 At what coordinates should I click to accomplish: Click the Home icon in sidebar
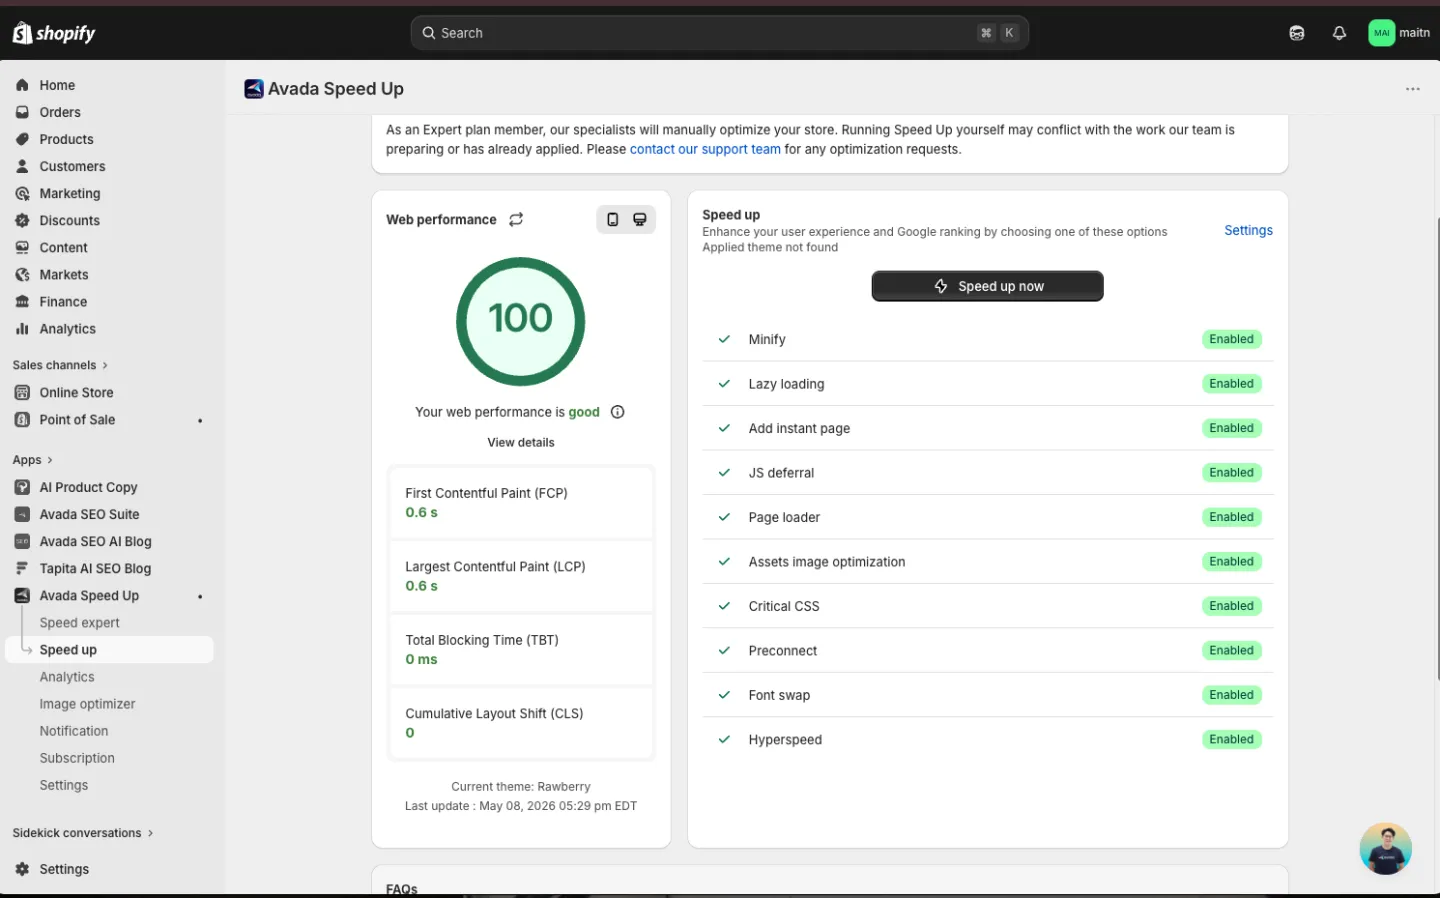(x=22, y=85)
